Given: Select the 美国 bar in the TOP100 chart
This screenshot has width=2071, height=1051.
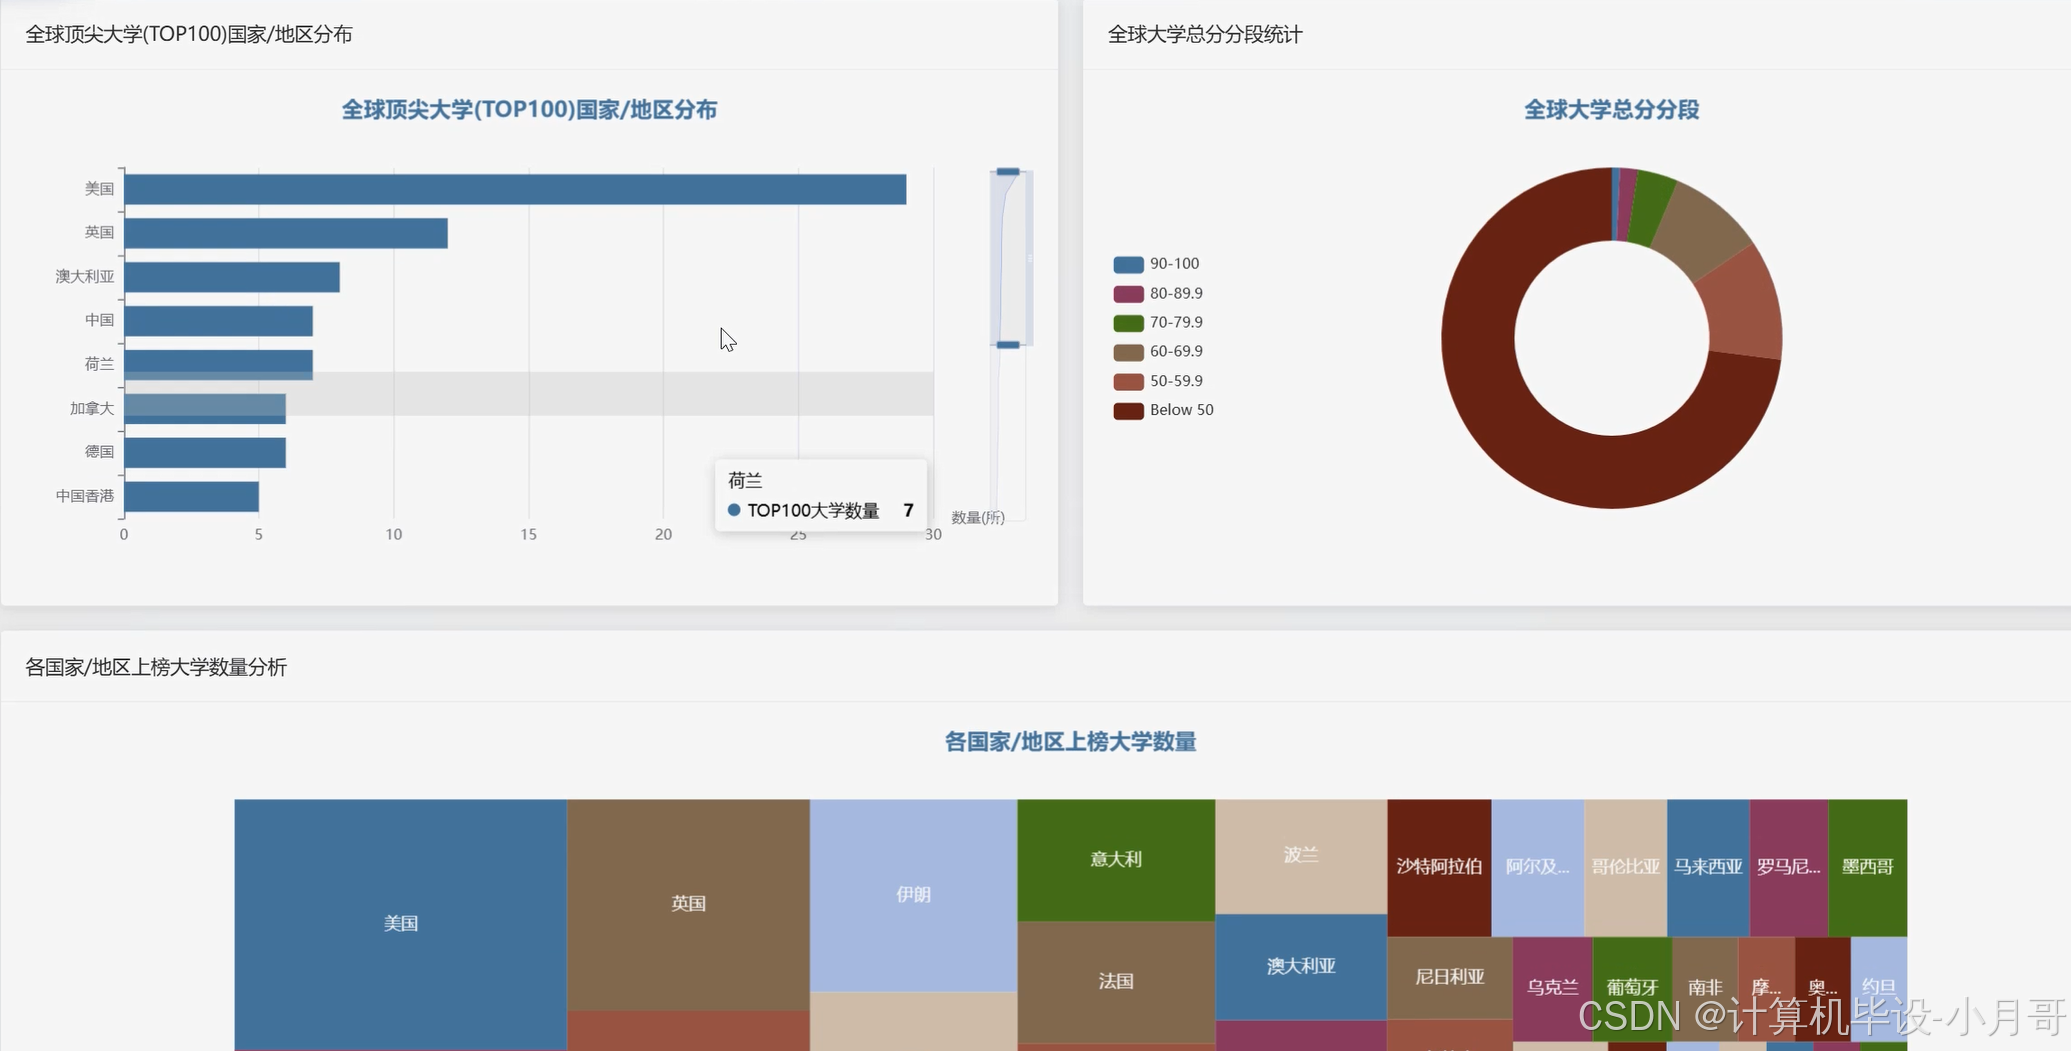Looking at the screenshot, I should pyautogui.click(x=500, y=187).
